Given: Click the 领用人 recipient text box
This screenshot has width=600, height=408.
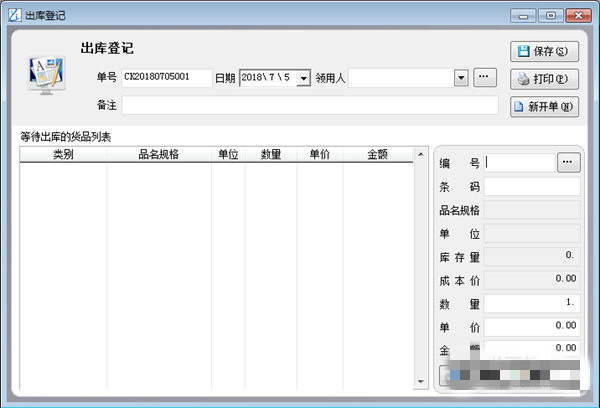Looking at the screenshot, I should [x=401, y=78].
